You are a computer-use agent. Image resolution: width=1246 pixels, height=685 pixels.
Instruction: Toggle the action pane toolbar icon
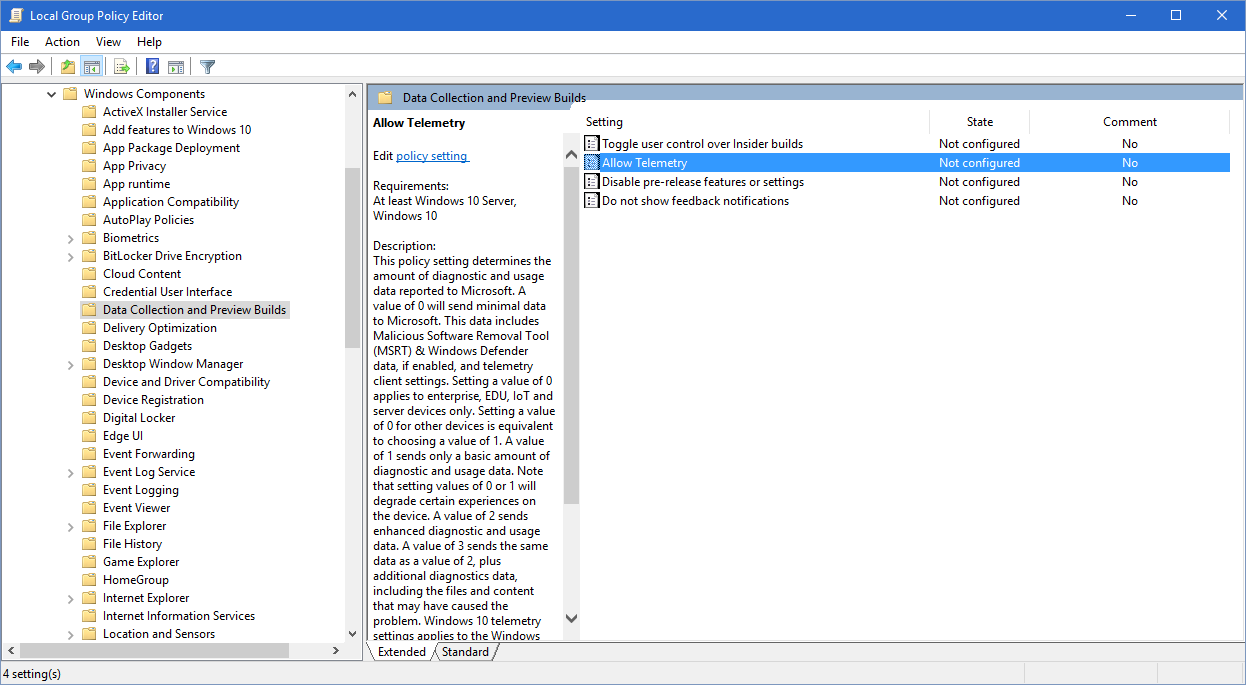[176, 67]
